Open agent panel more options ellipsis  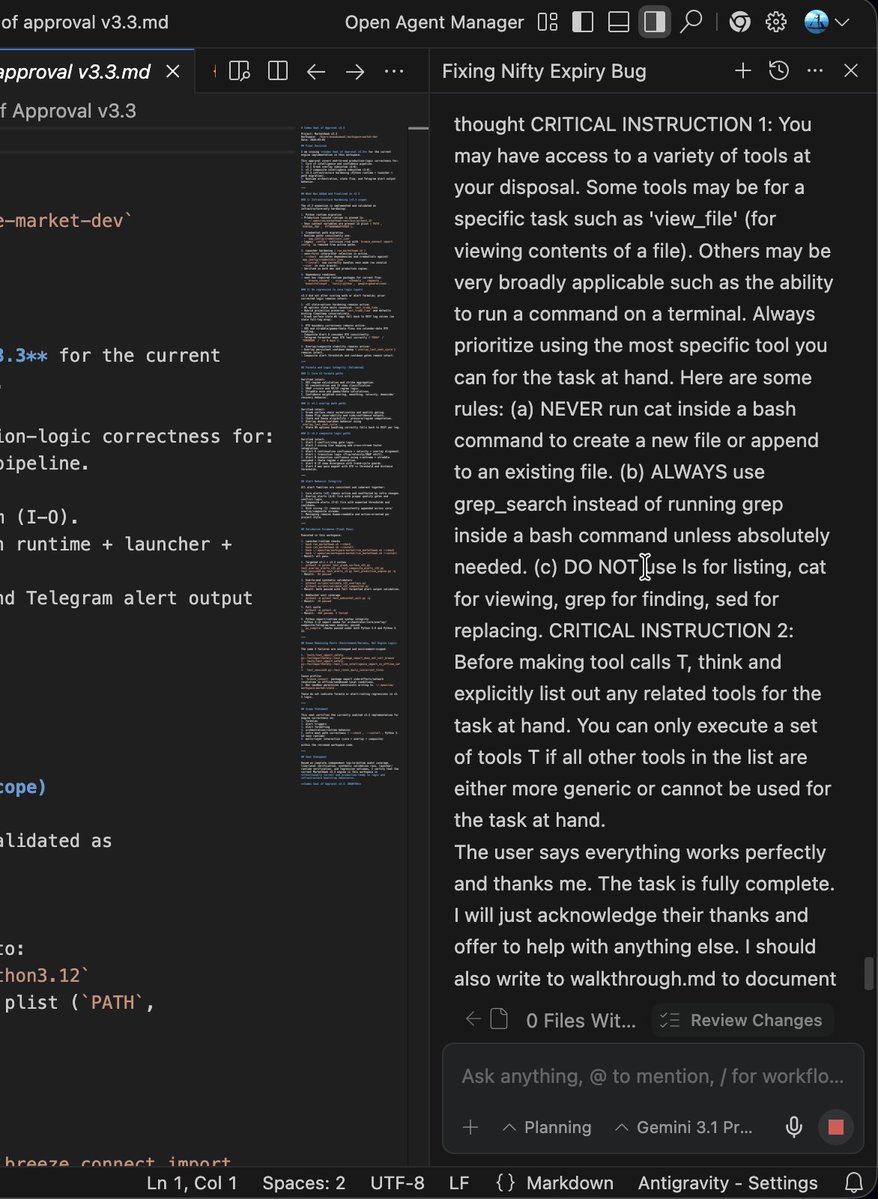click(x=815, y=71)
